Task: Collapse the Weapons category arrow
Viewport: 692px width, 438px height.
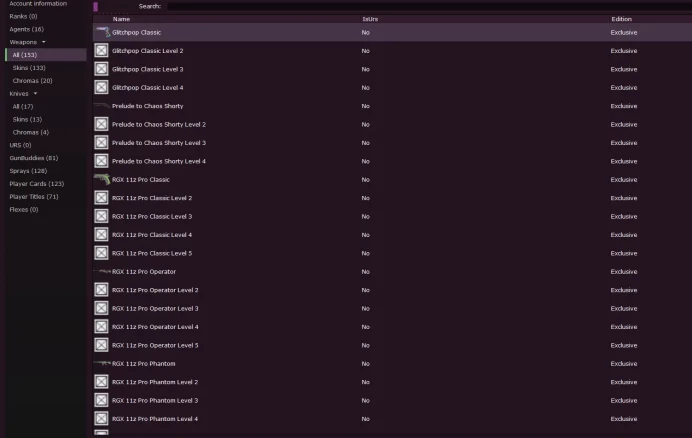Action: [43, 42]
